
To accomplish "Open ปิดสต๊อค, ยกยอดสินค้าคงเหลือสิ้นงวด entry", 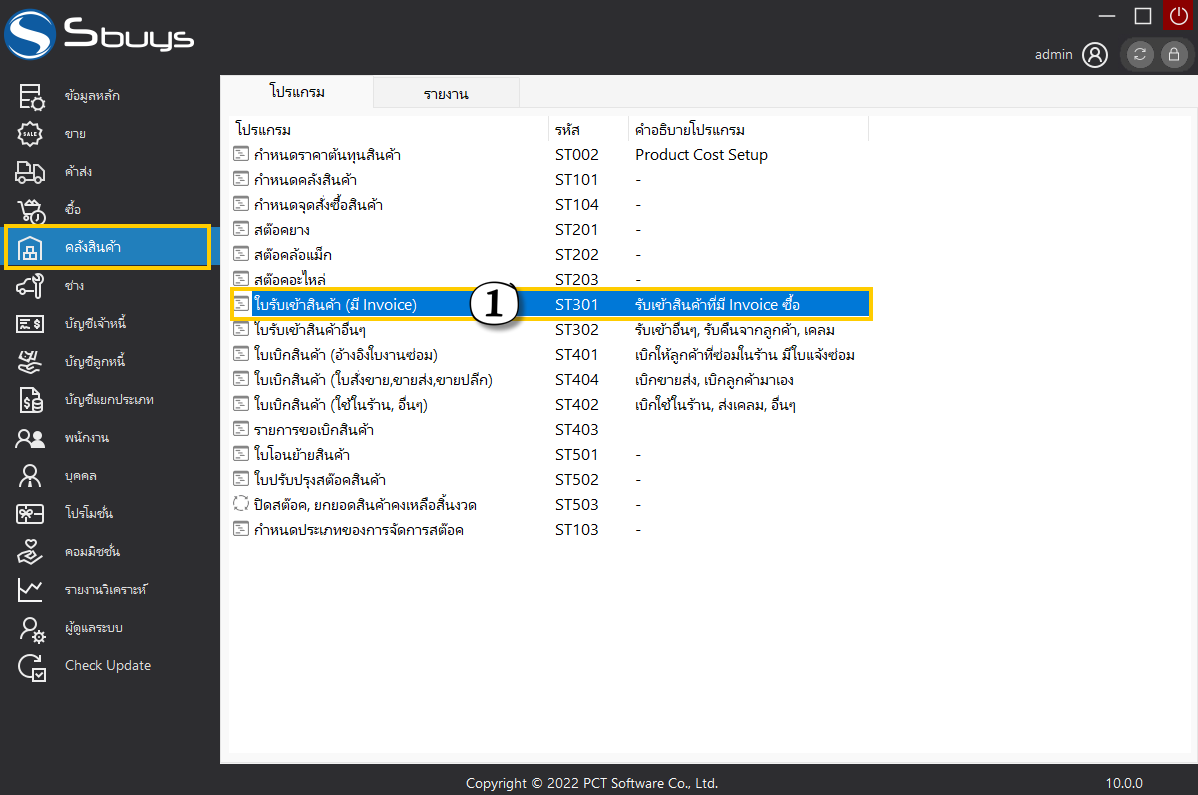I will tap(372, 505).
